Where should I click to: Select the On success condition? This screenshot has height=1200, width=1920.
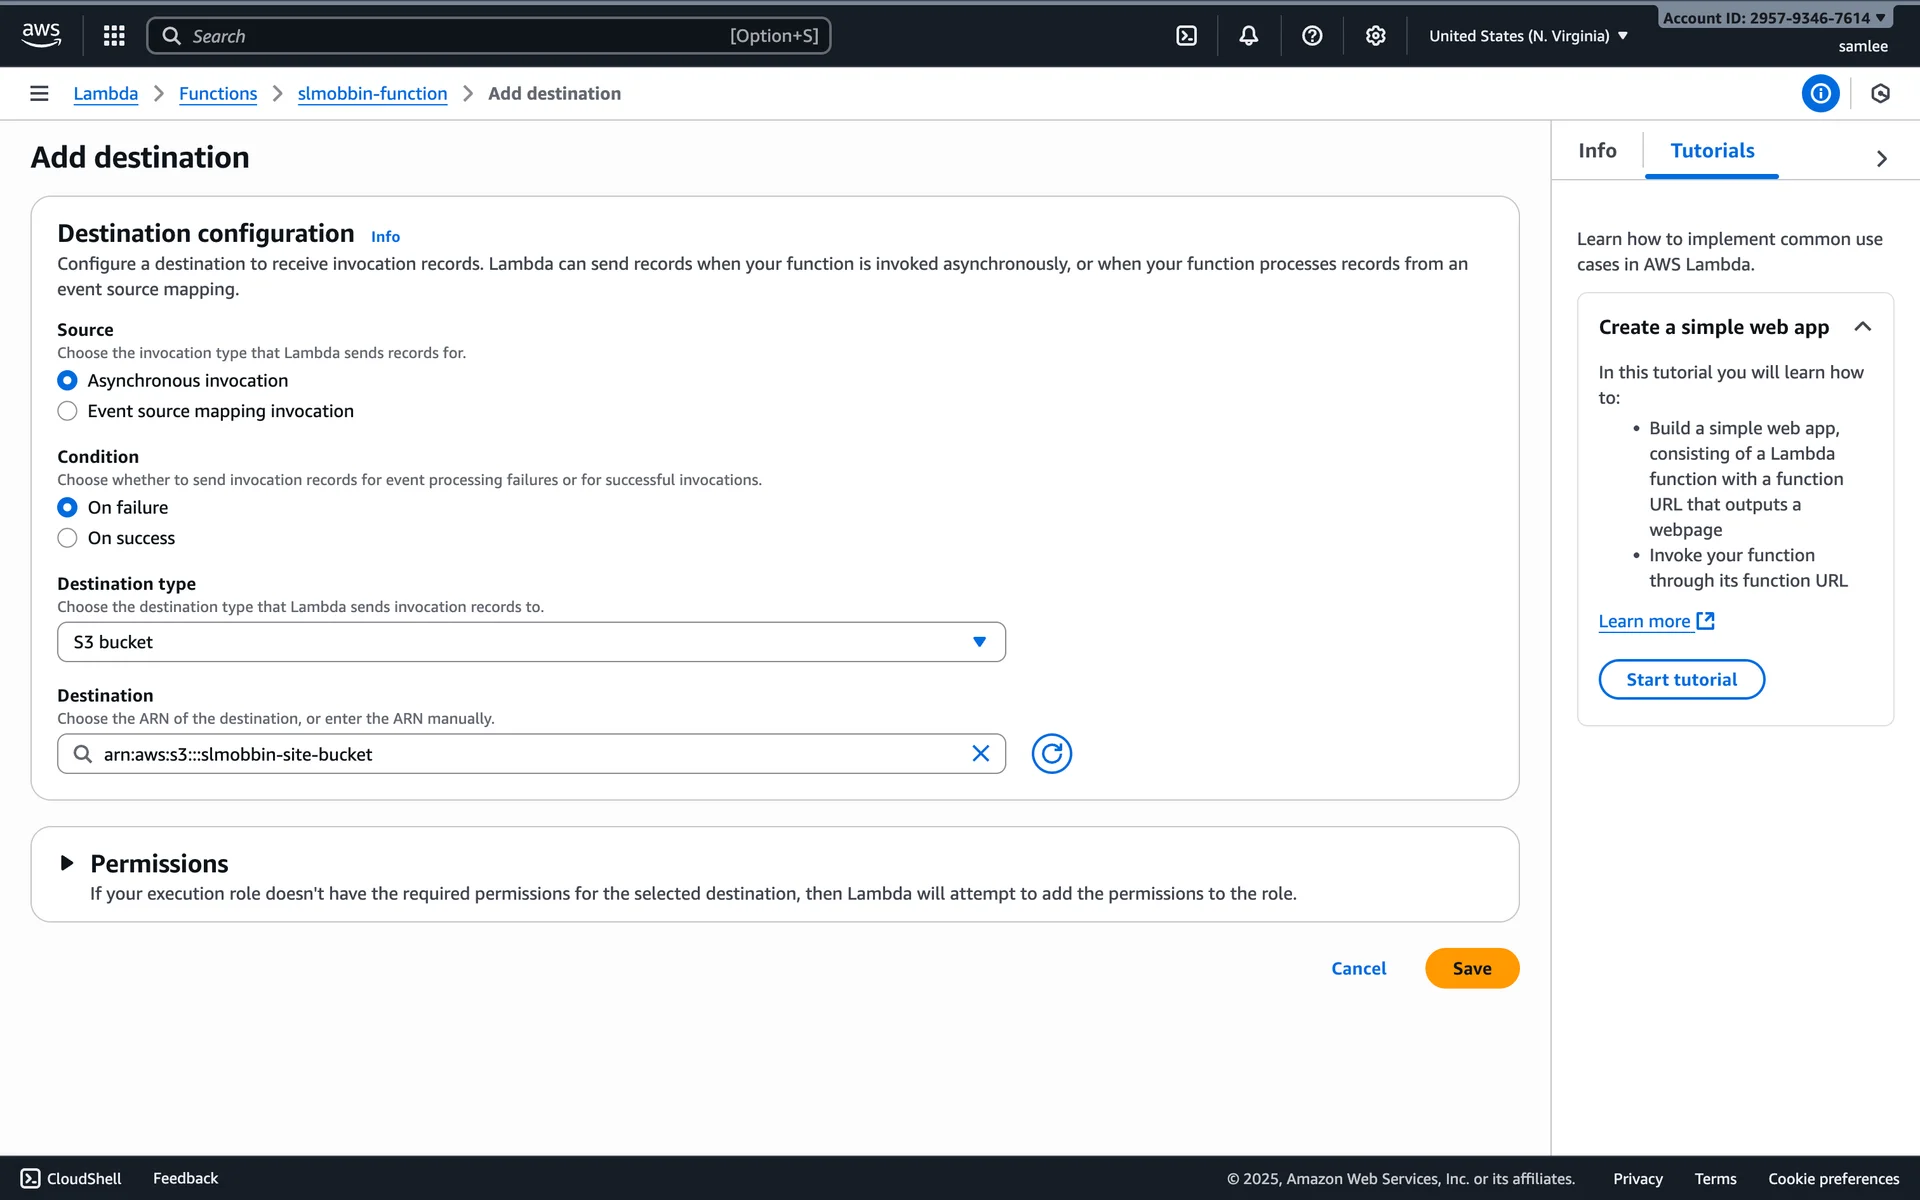pos(67,538)
